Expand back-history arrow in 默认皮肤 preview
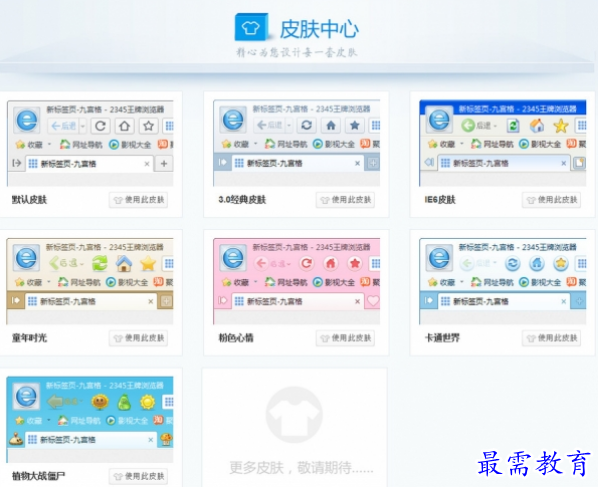Viewport: 599px width, 495px height. tap(83, 126)
